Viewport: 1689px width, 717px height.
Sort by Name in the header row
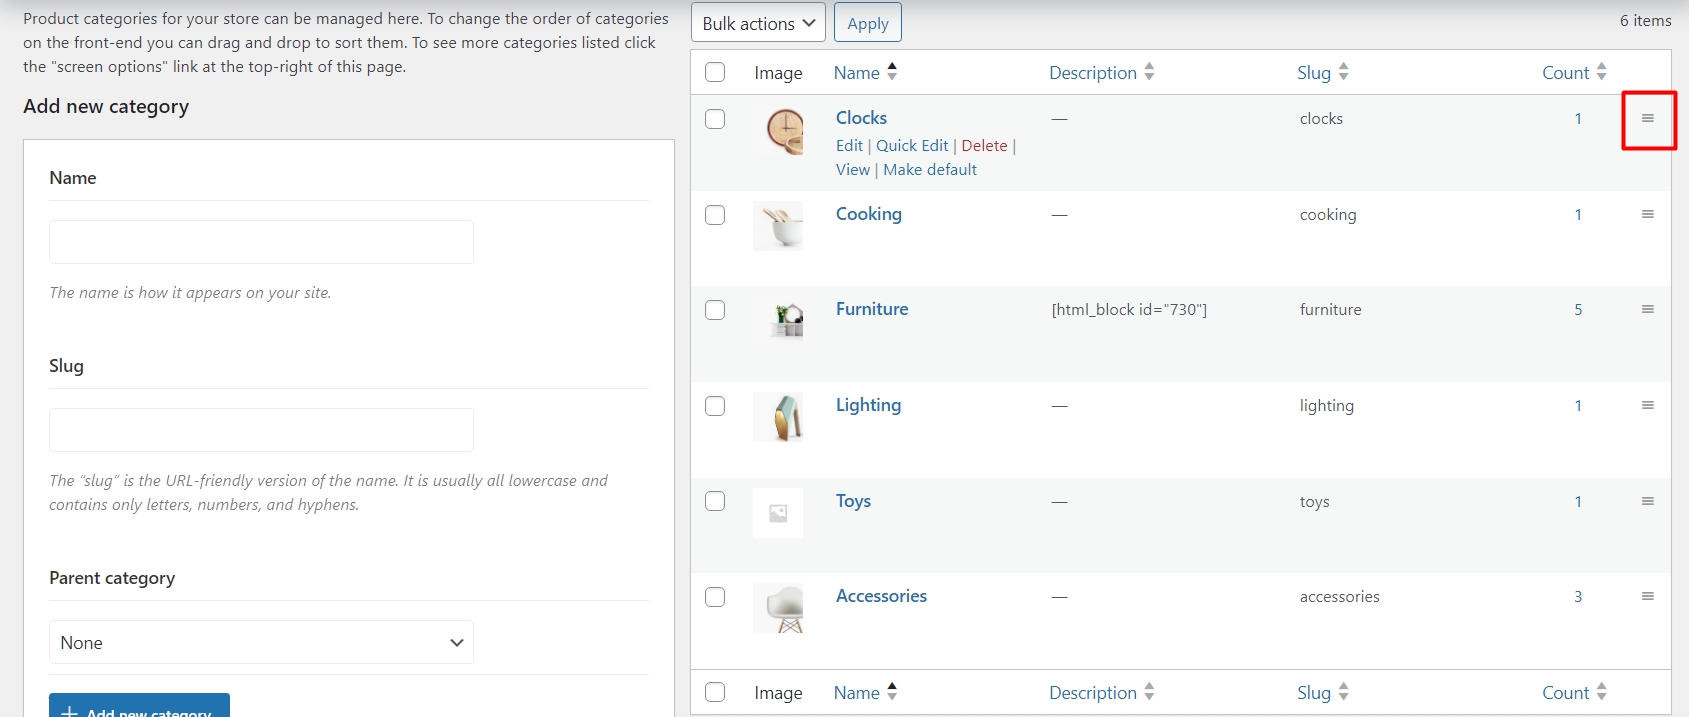pos(866,72)
